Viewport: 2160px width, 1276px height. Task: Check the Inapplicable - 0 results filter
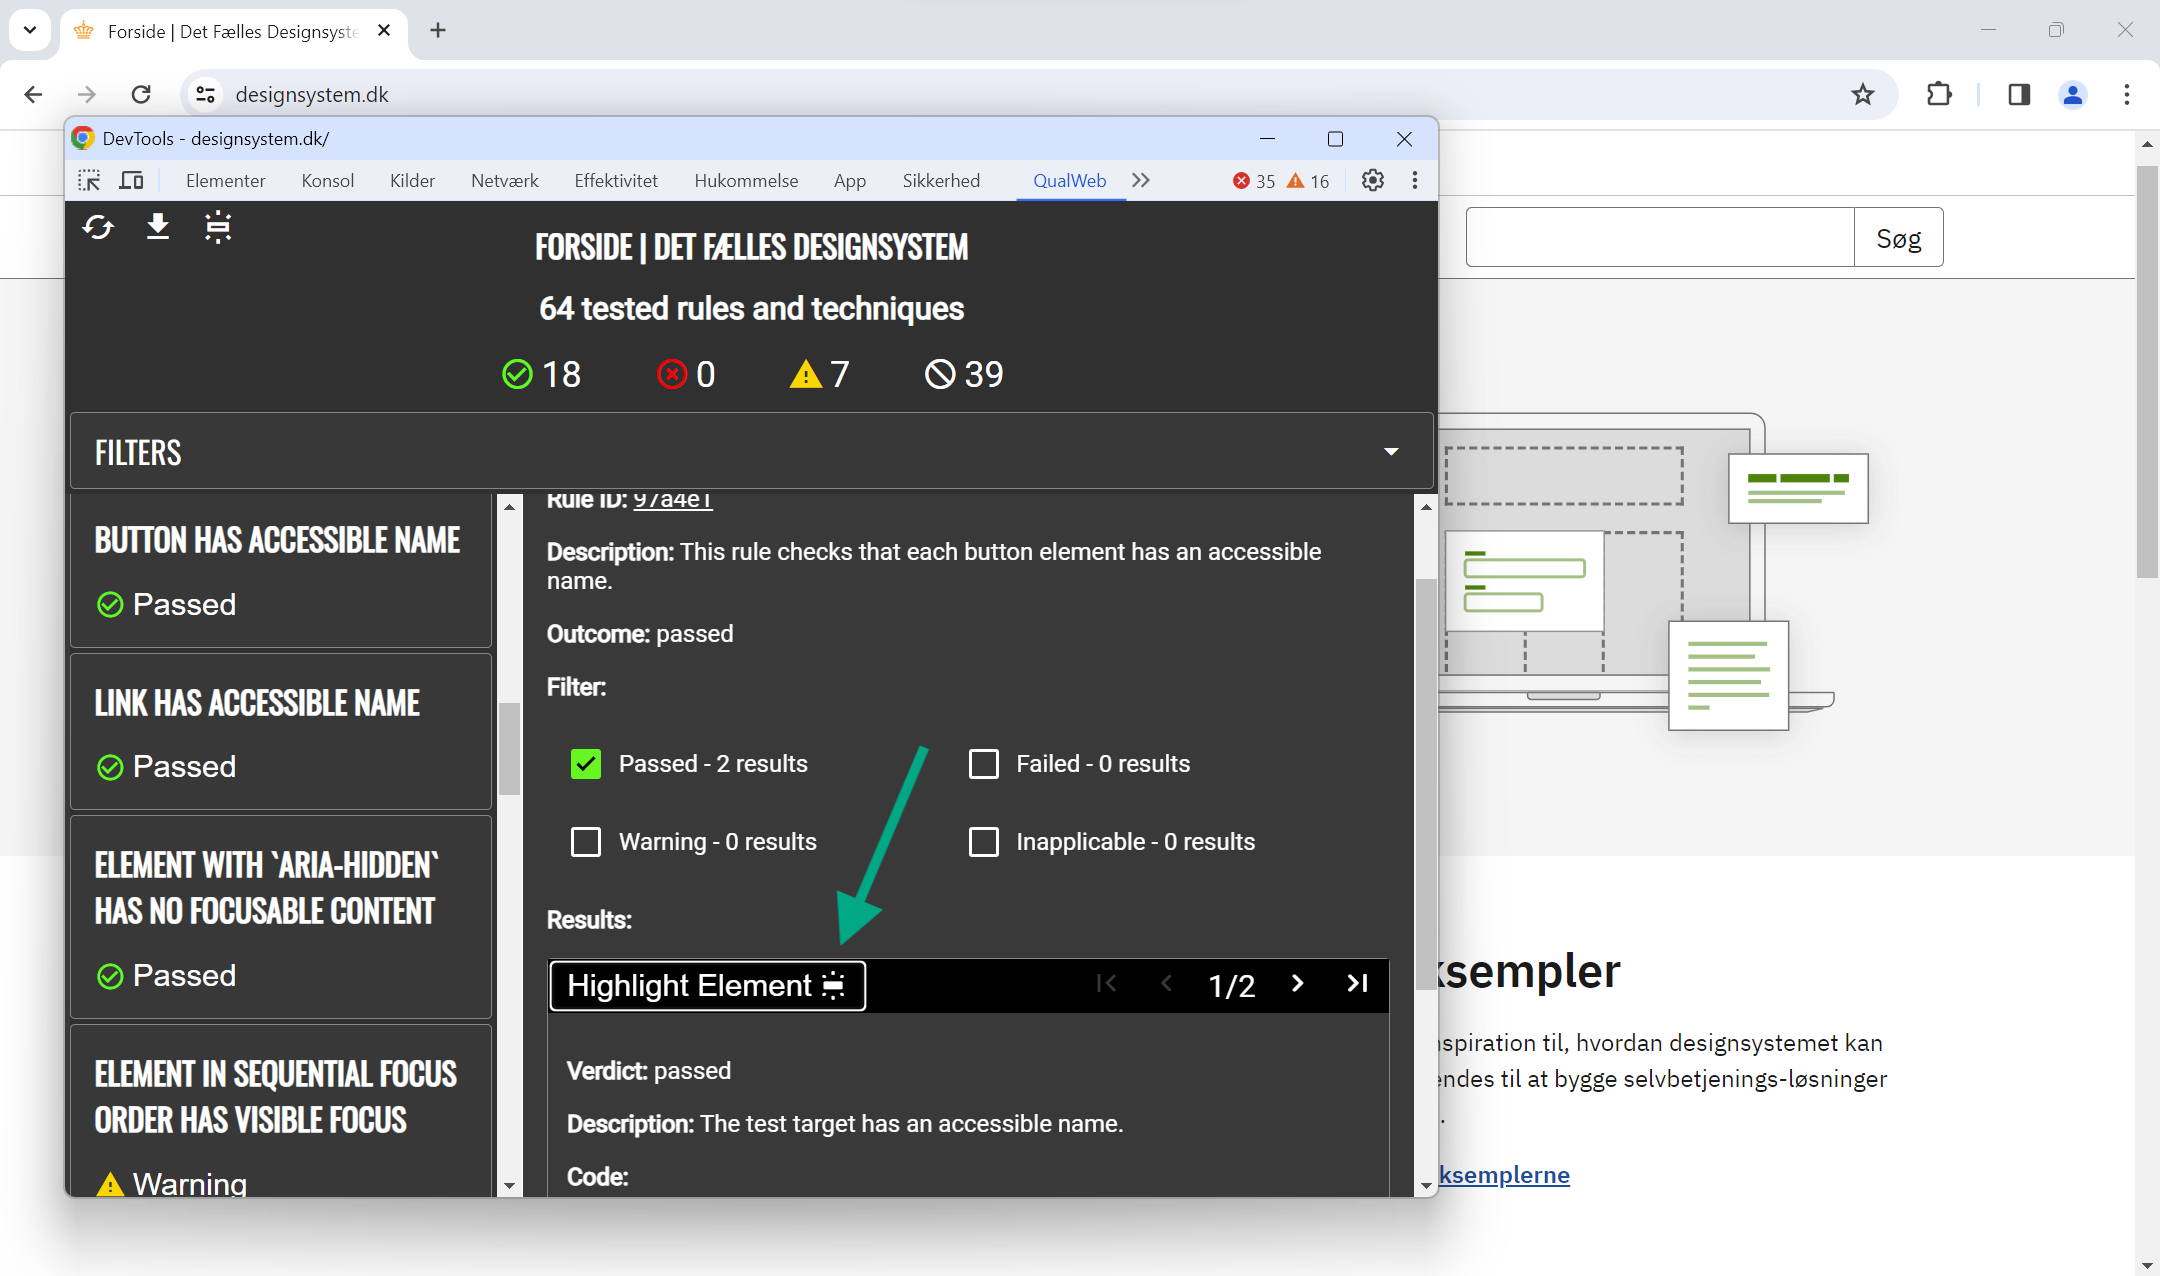984,842
